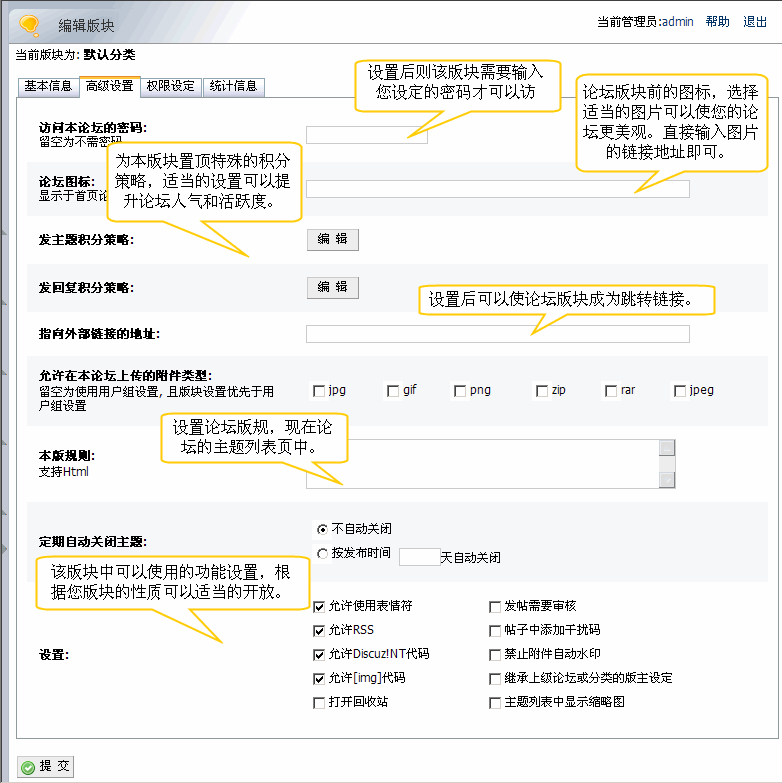Switch to the 基本信息 tab
This screenshot has height=783, width=782.
(x=48, y=86)
